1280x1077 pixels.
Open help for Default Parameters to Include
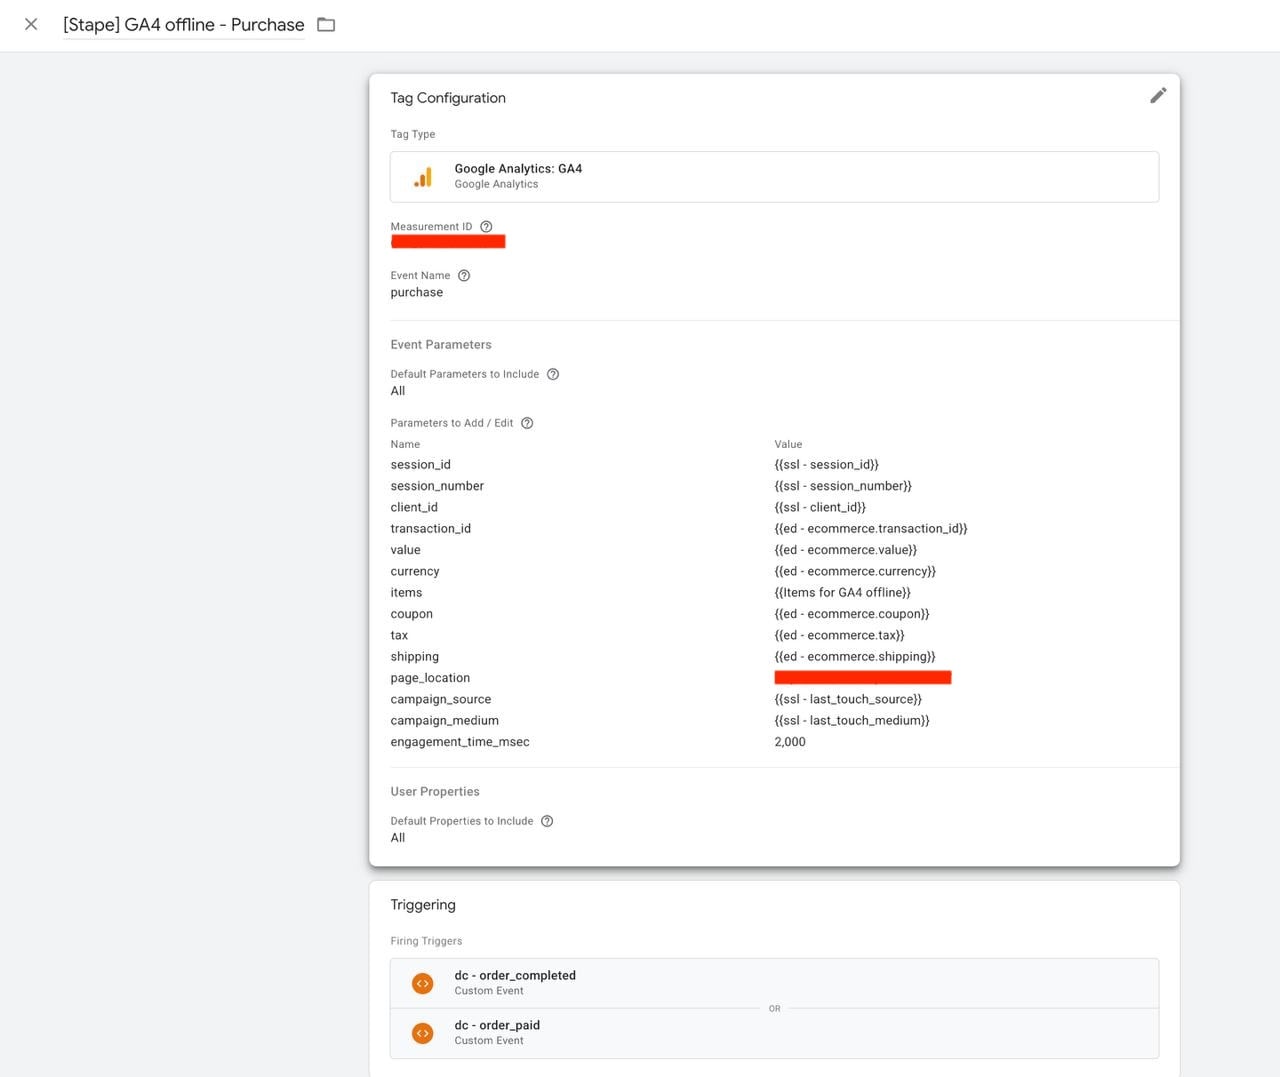pyautogui.click(x=553, y=374)
